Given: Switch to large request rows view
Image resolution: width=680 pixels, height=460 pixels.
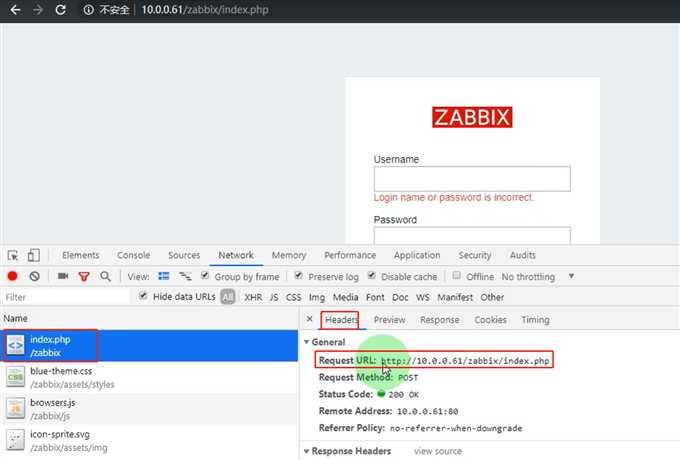Looking at the screenshot, I should [163, 276].
